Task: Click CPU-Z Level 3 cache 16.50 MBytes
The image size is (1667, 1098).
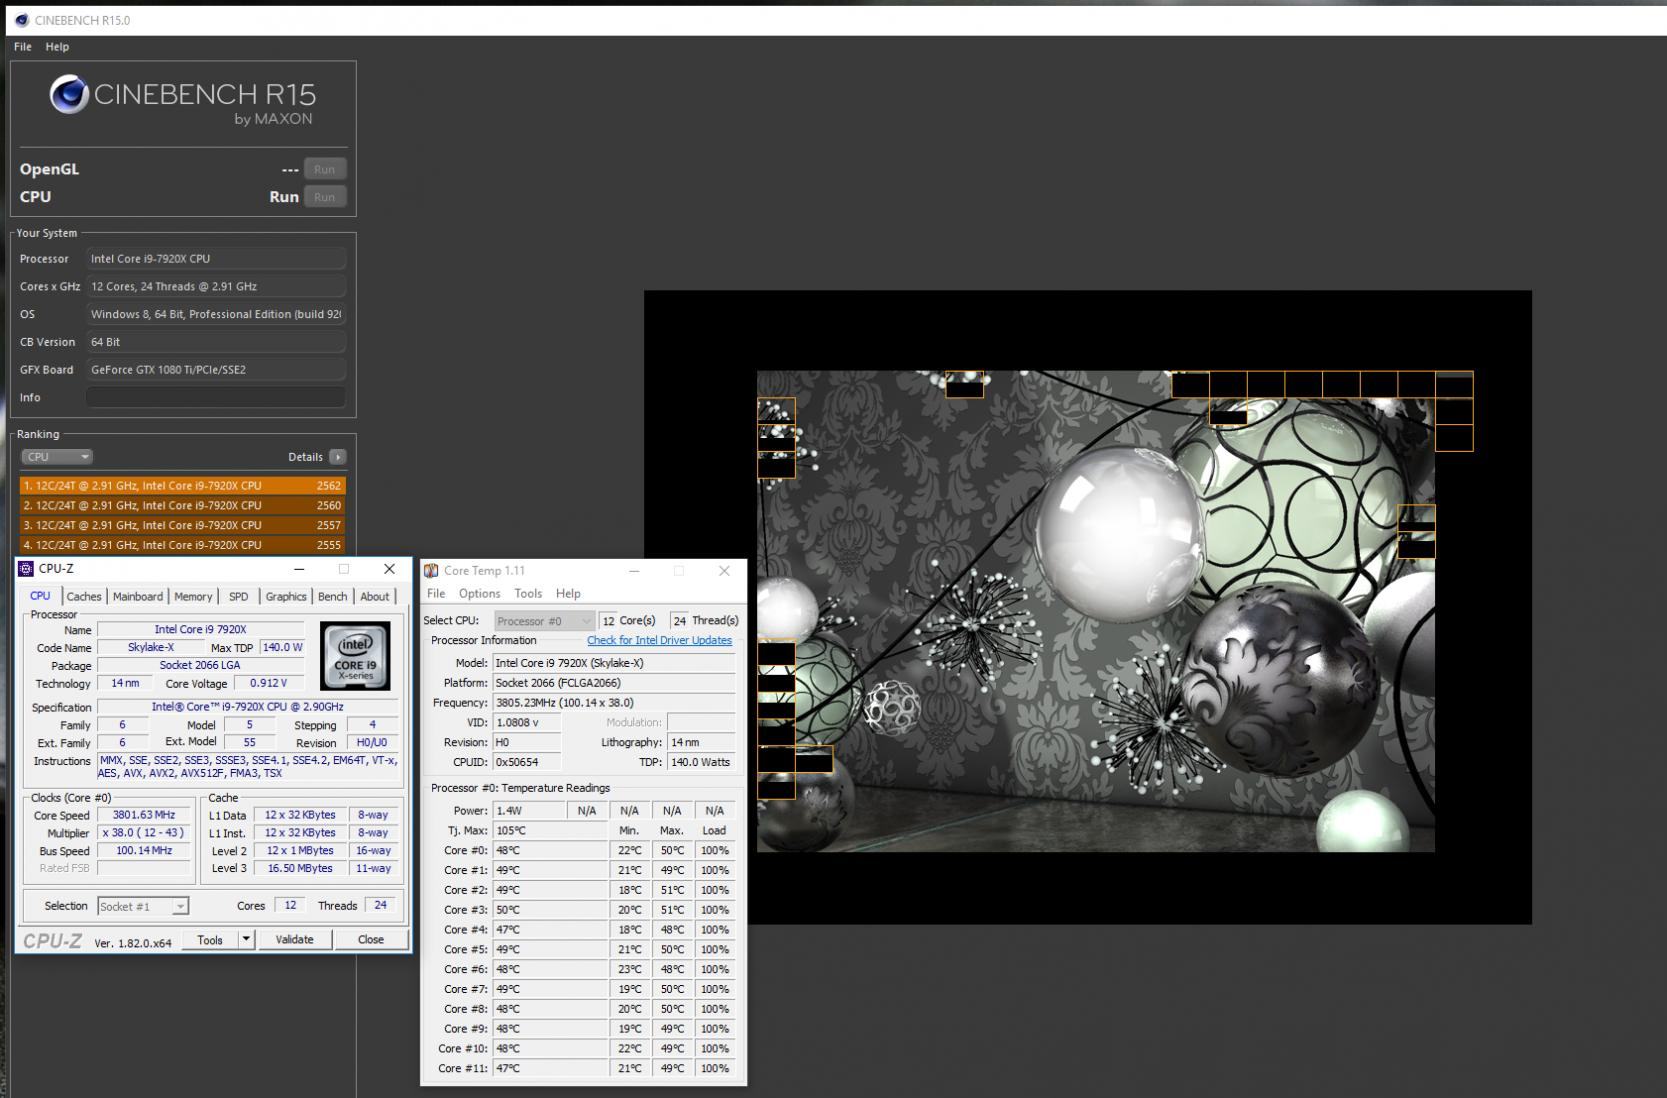Action: pyautogui.click(x=300, y=869)
